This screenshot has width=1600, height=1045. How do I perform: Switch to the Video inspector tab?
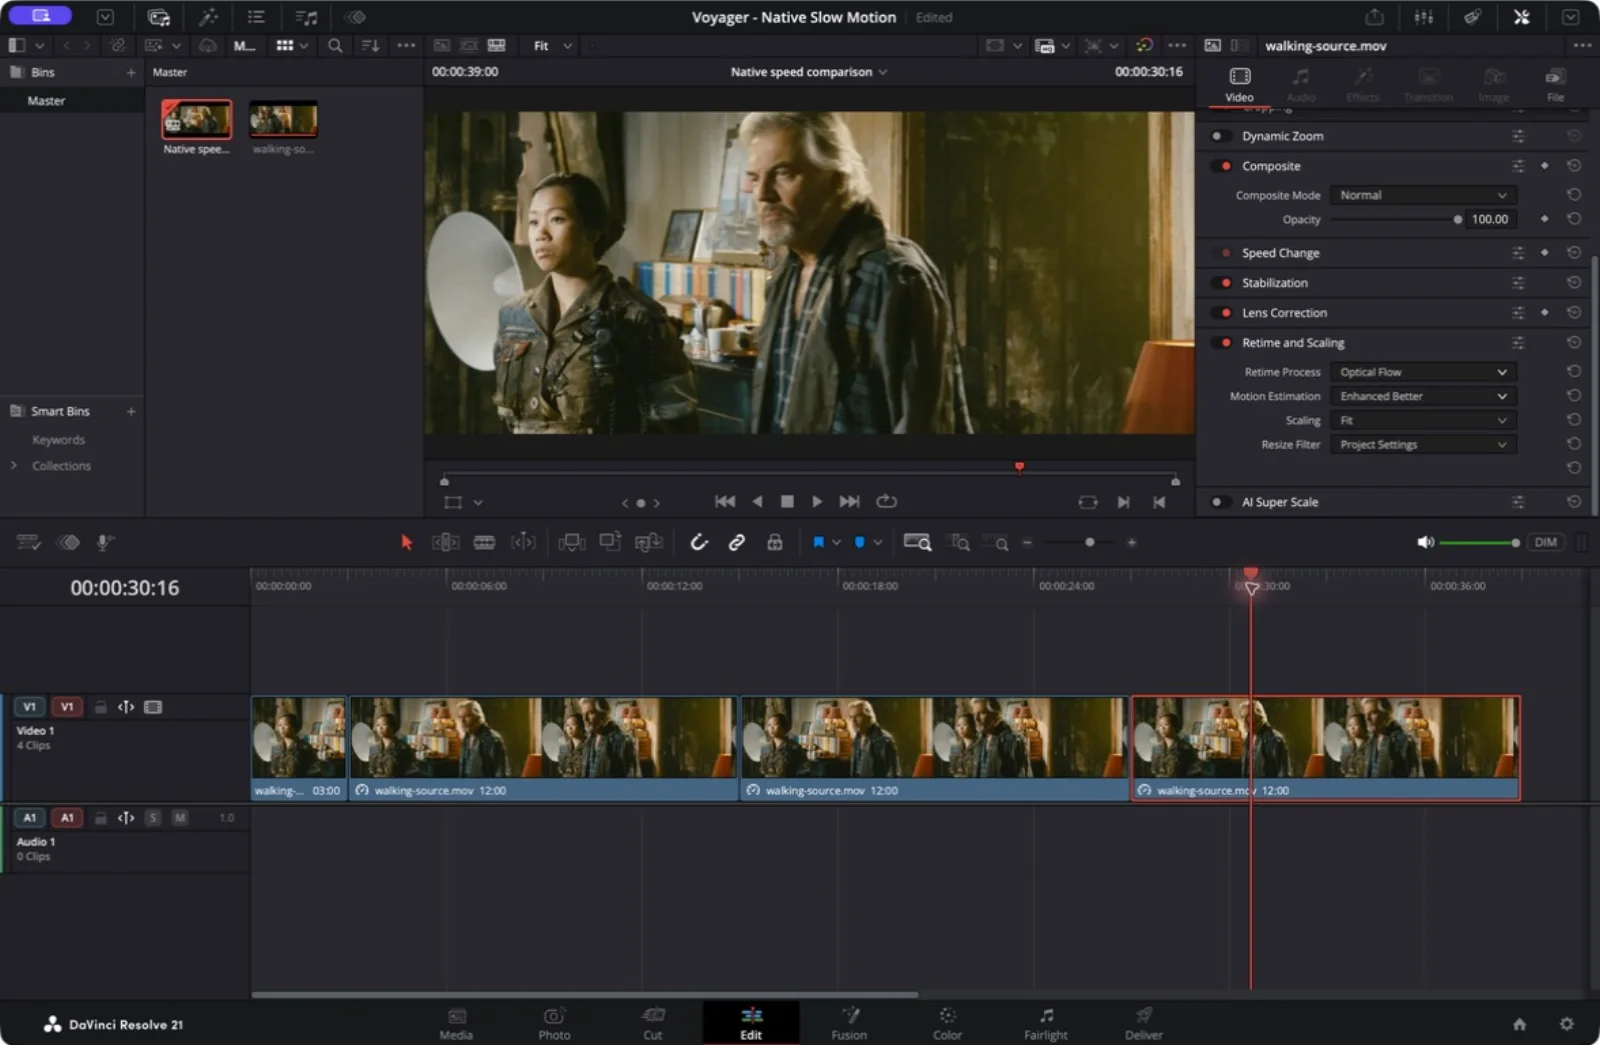pos(1239,85)
